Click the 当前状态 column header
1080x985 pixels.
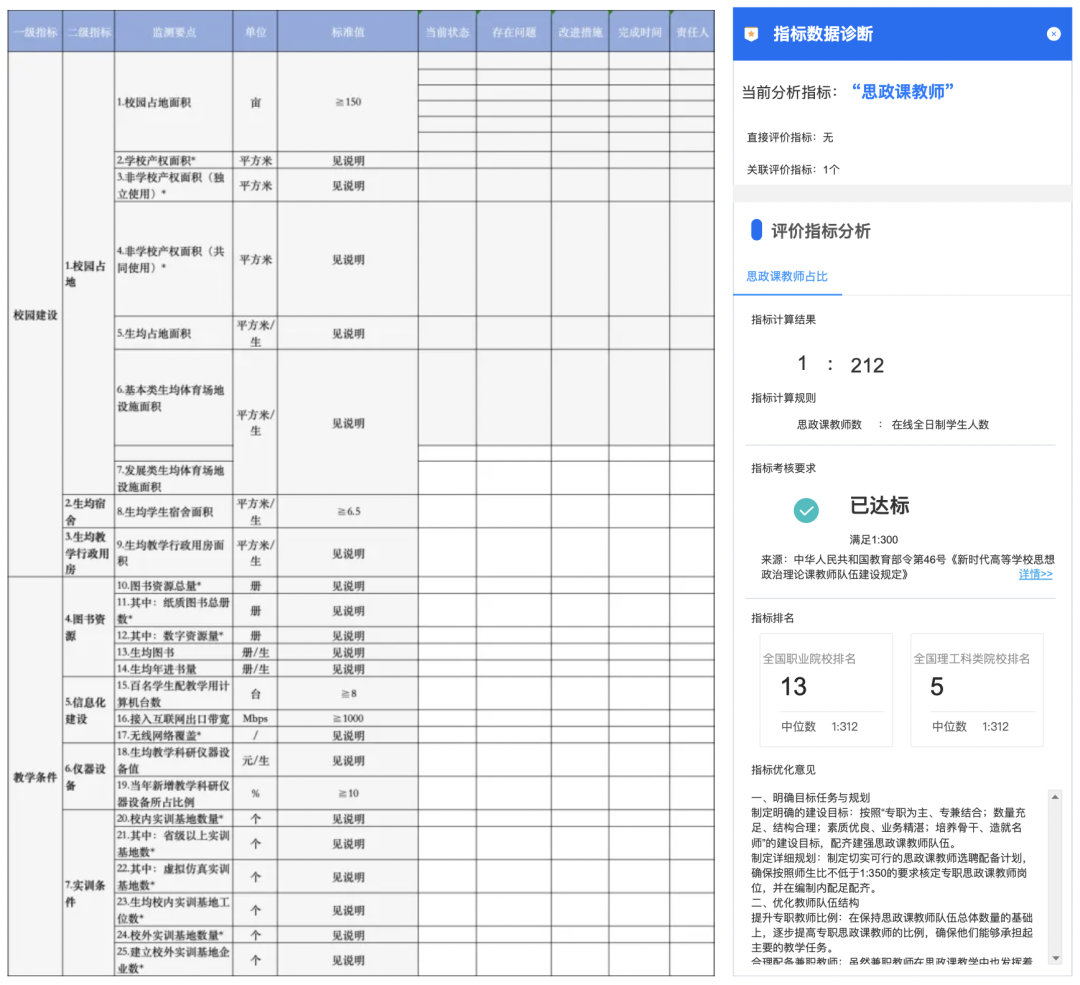point(446,32)
